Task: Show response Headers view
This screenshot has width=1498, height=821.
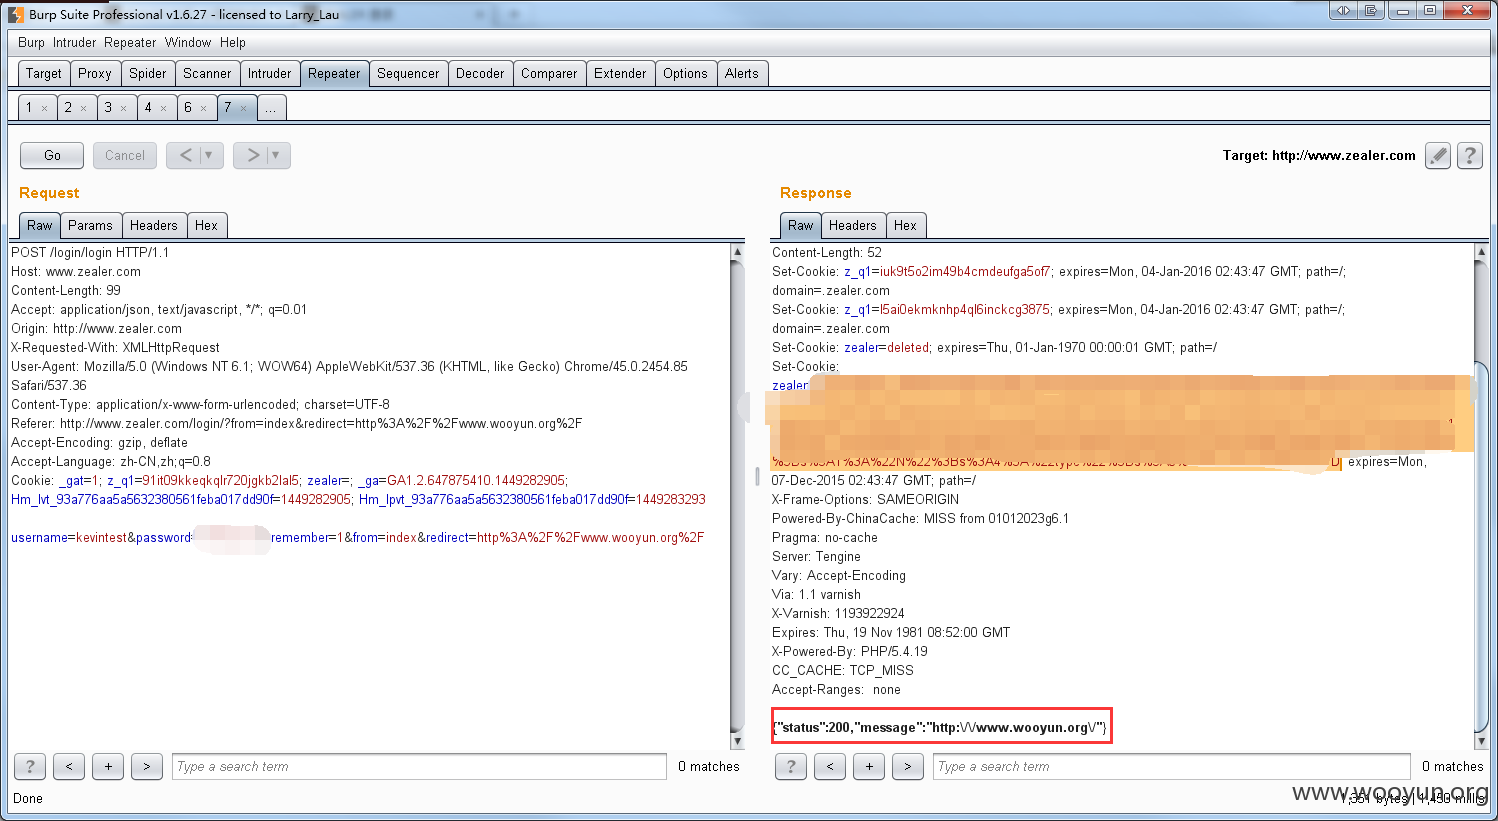Action: coord(853,225)
